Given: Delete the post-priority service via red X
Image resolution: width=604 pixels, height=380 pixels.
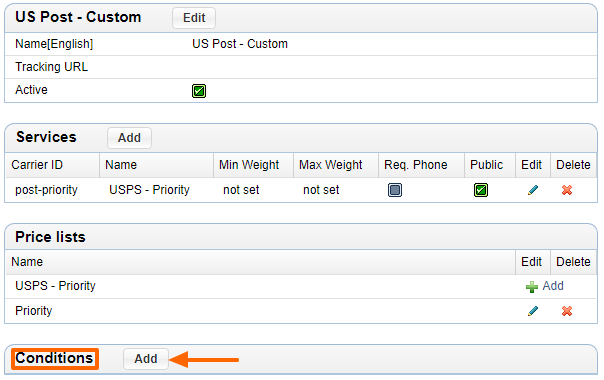Looking at the screenshot, I should click(x=567, y=190).
